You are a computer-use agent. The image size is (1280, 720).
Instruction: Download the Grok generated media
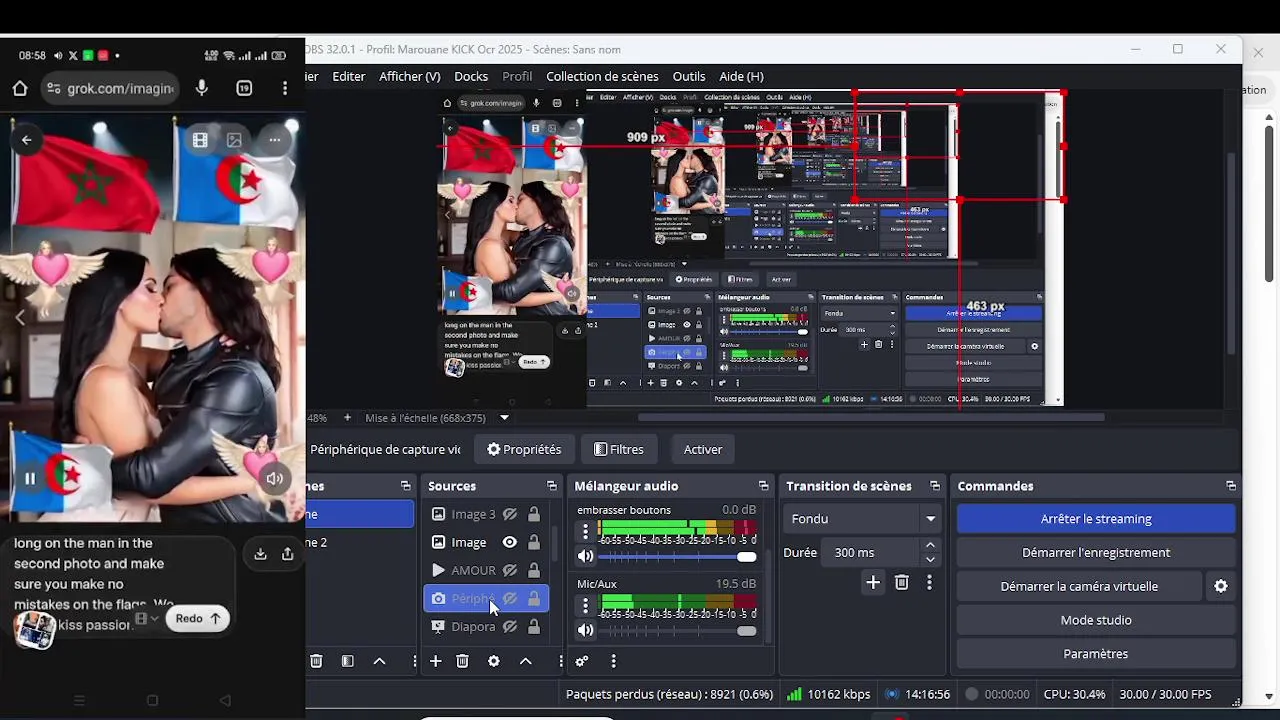click(260, 554)
